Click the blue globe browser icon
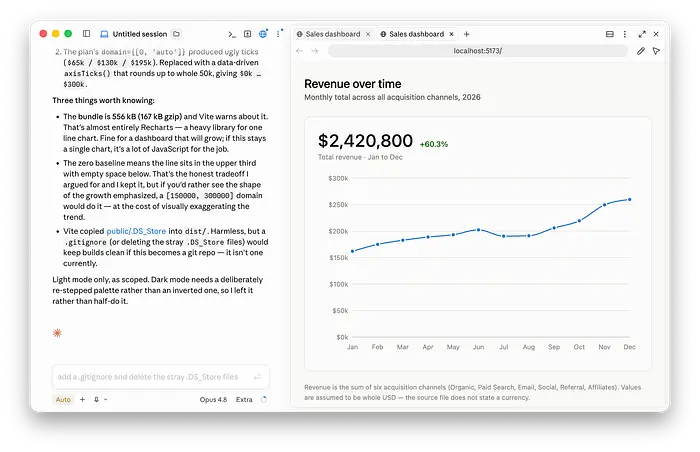 (263, 34)
